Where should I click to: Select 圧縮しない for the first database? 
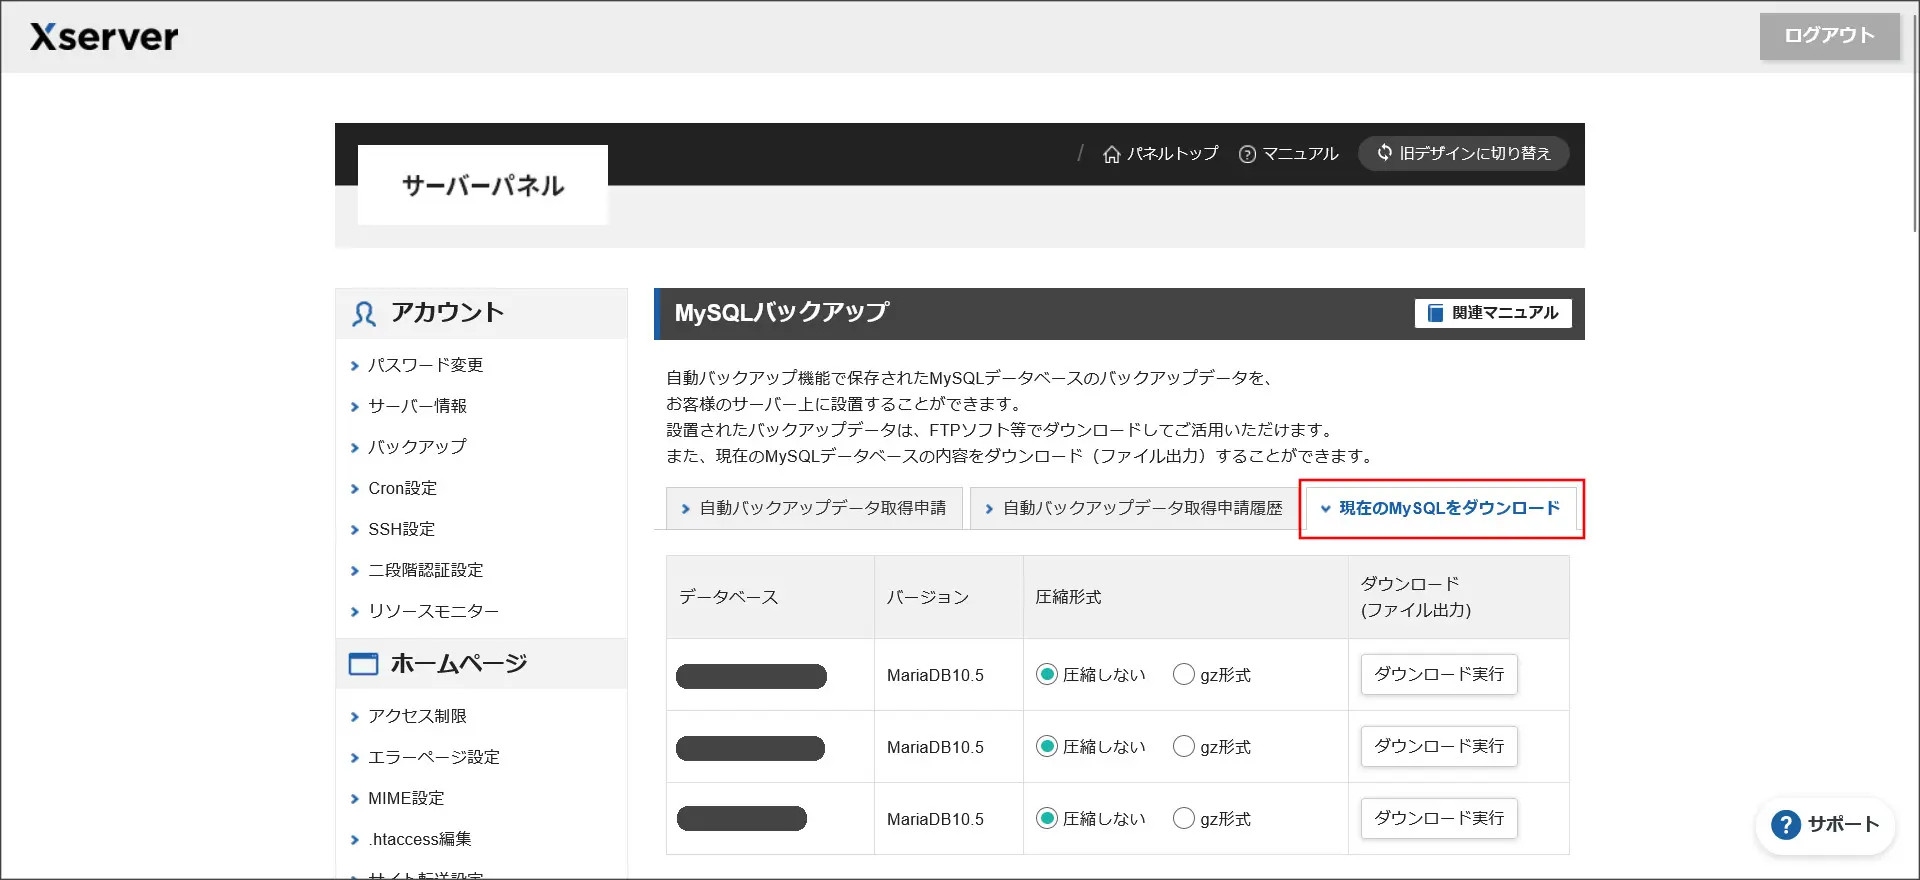[1047, 675]
